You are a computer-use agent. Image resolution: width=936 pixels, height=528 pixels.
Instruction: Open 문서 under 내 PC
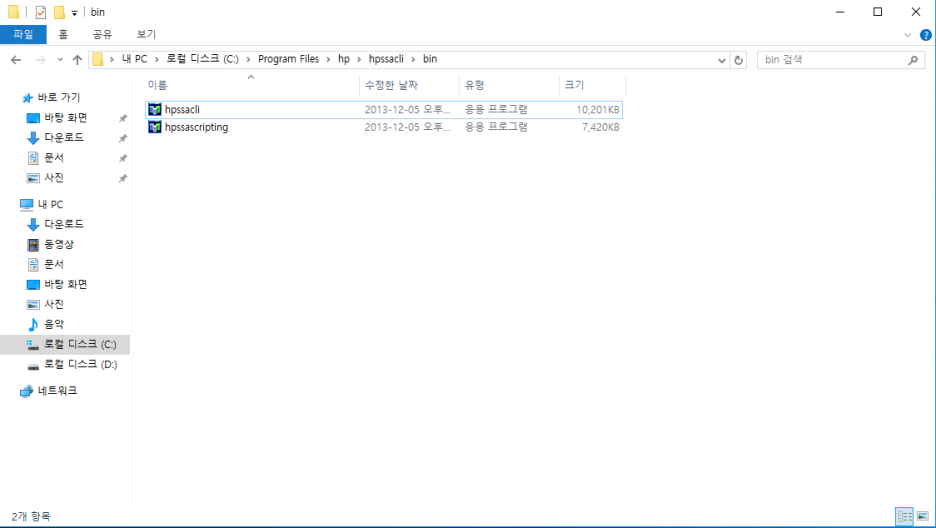click(54, 264)
